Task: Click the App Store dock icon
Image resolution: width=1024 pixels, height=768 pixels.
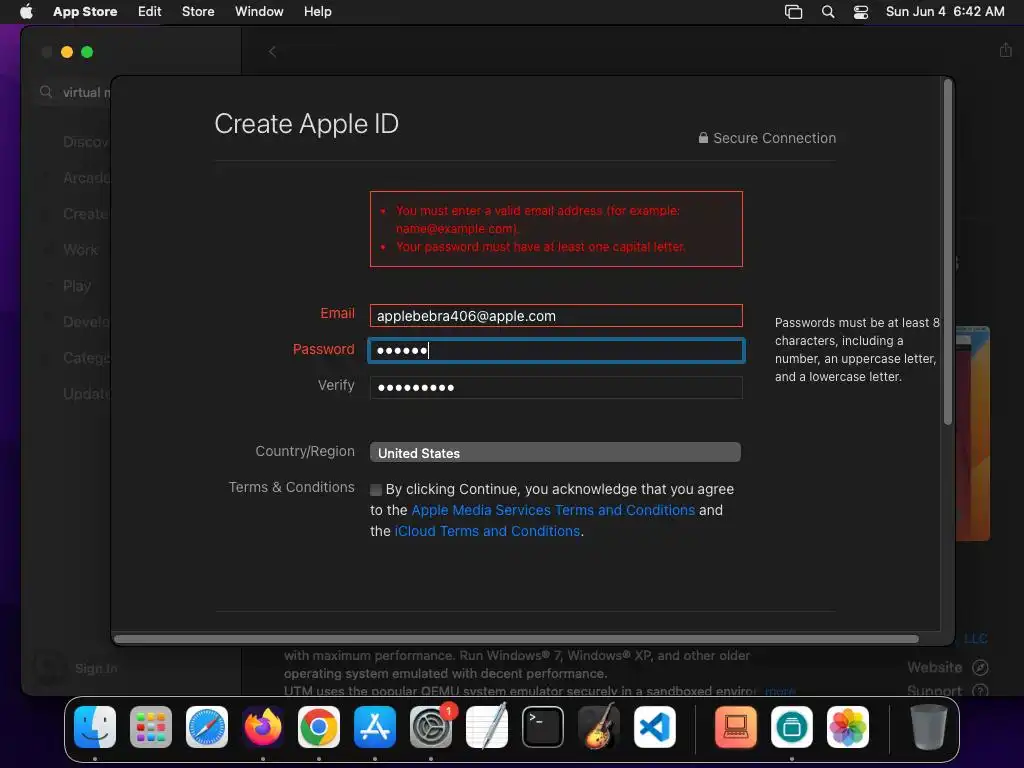Action: pos(375,727)
